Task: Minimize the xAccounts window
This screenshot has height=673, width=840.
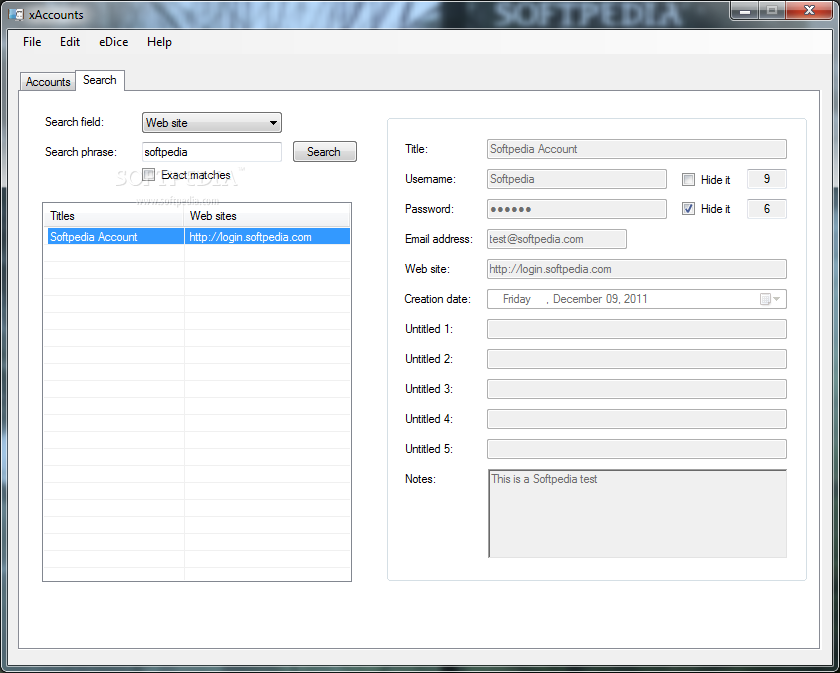Action: (744, 10)
